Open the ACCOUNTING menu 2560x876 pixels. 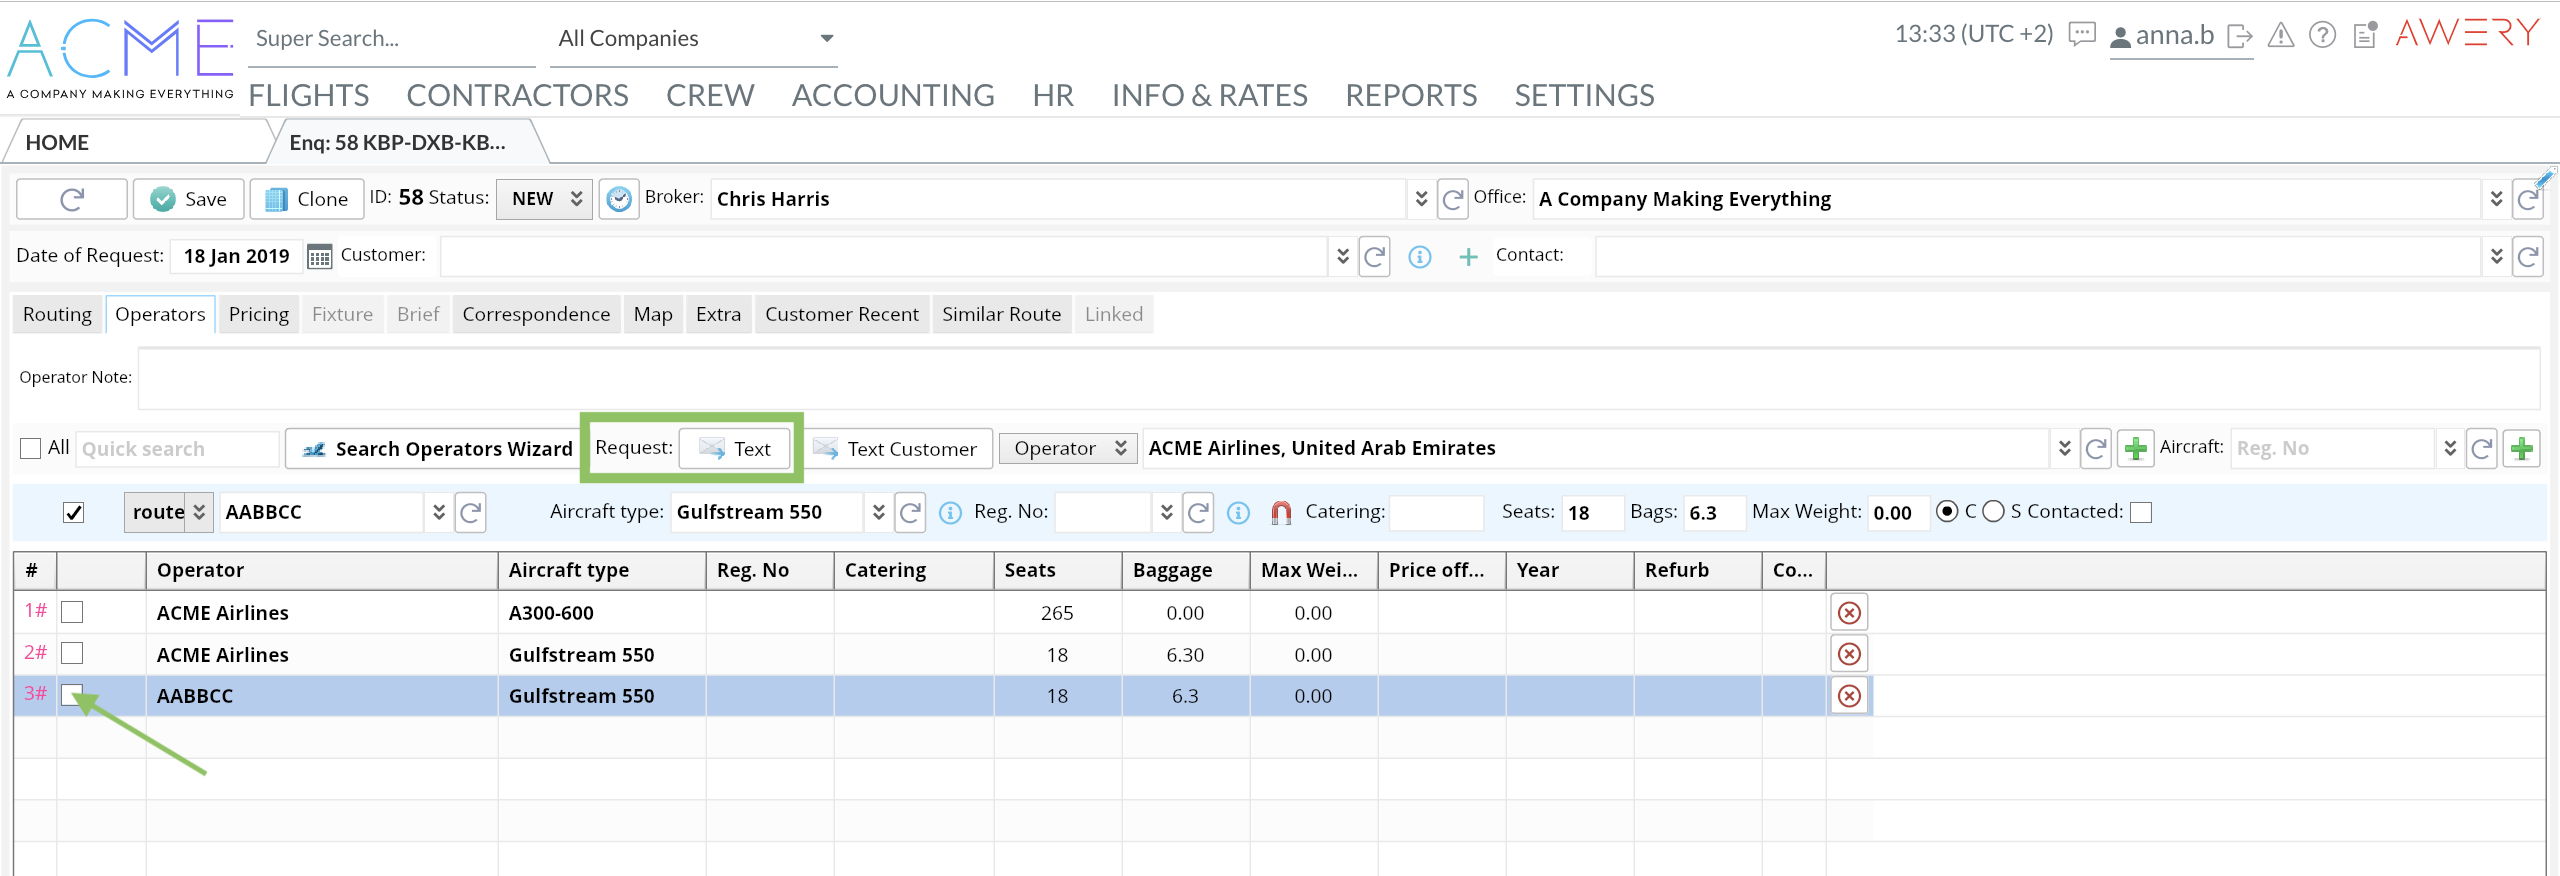[x=892, y=95]
